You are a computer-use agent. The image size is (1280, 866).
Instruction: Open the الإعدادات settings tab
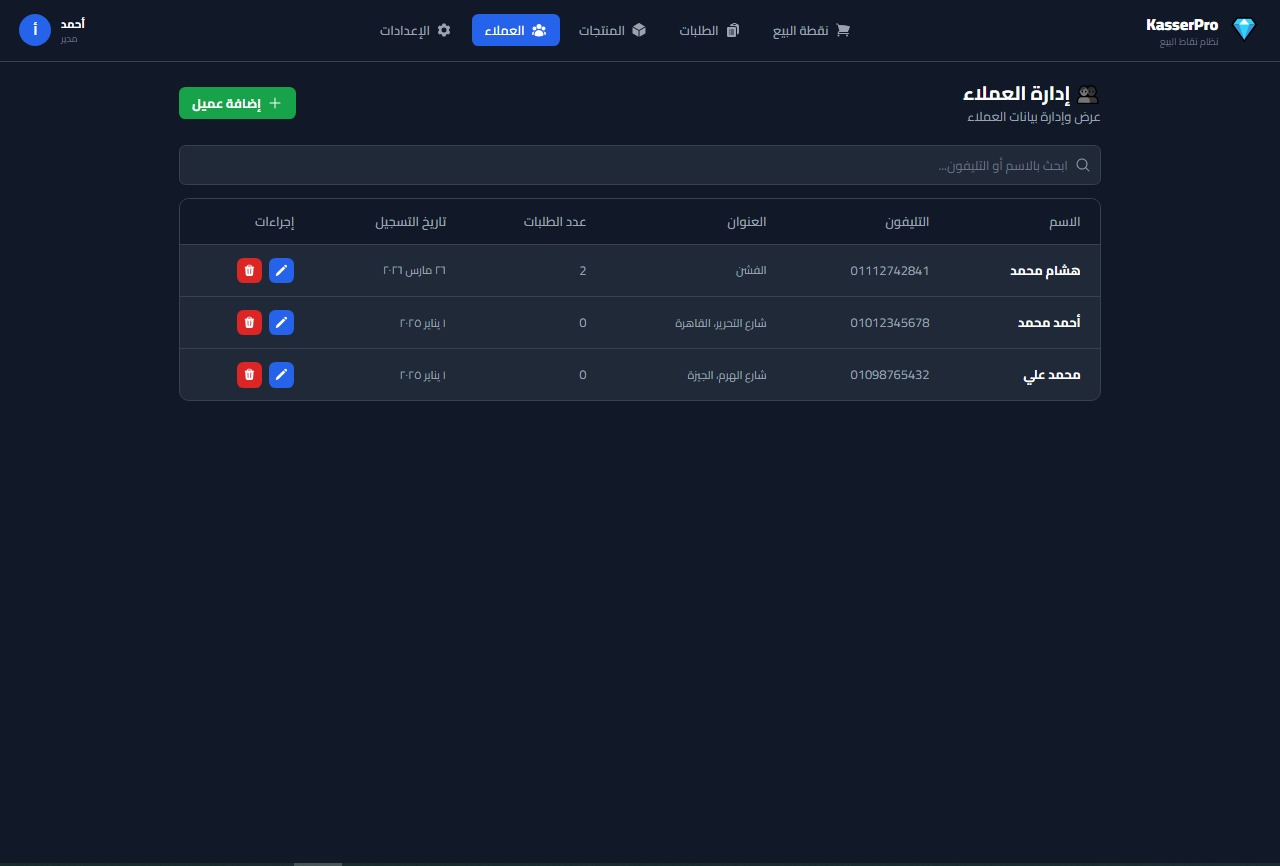point(415,30)
